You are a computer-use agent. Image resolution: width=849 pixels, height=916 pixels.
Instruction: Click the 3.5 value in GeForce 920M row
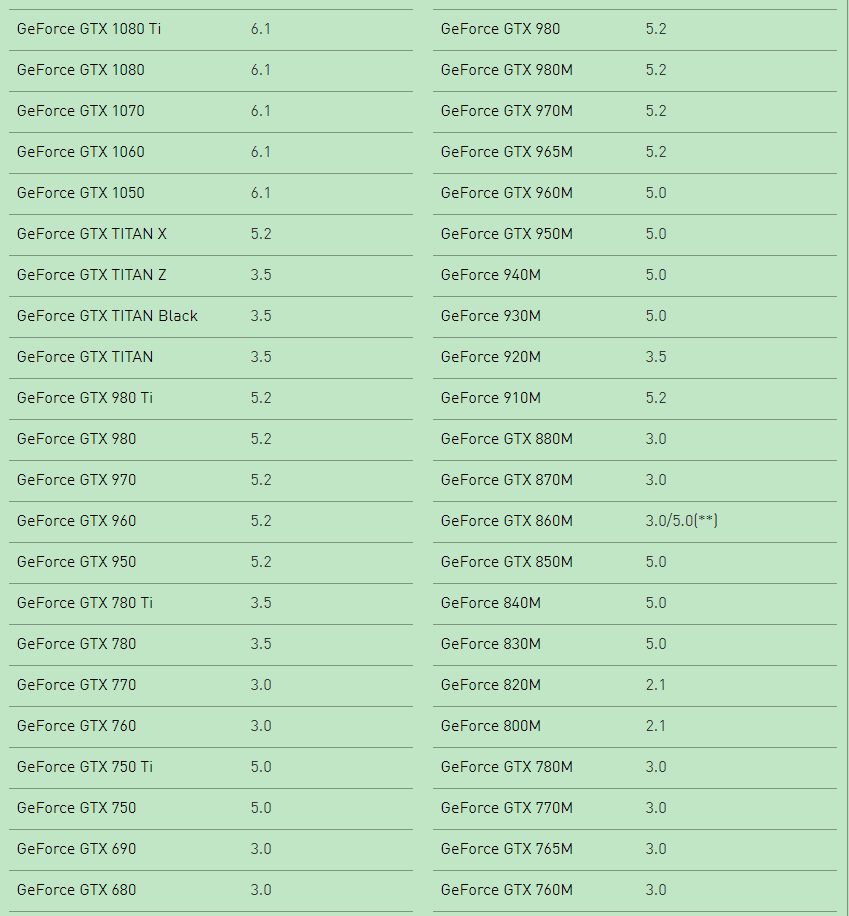pyautogui.click(x=656, y=357)
